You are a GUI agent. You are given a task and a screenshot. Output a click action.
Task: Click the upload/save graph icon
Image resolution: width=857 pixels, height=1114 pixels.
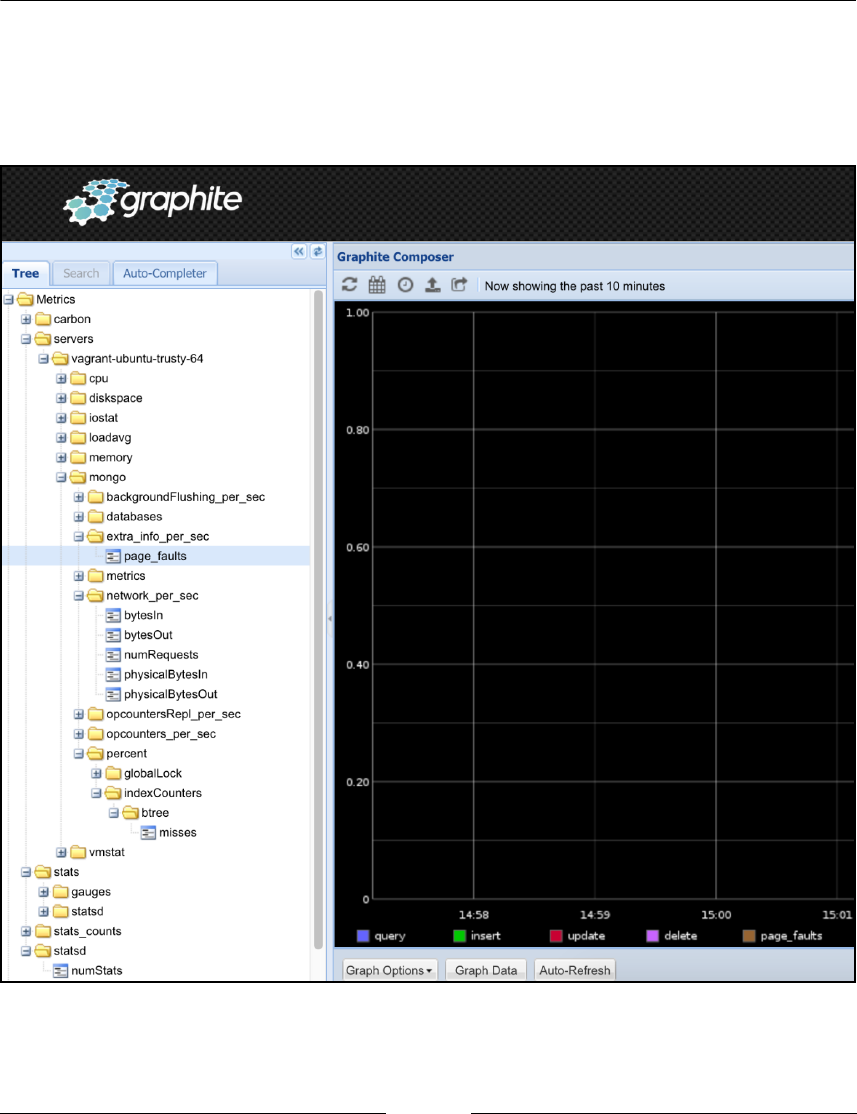[x=432, y=285]
